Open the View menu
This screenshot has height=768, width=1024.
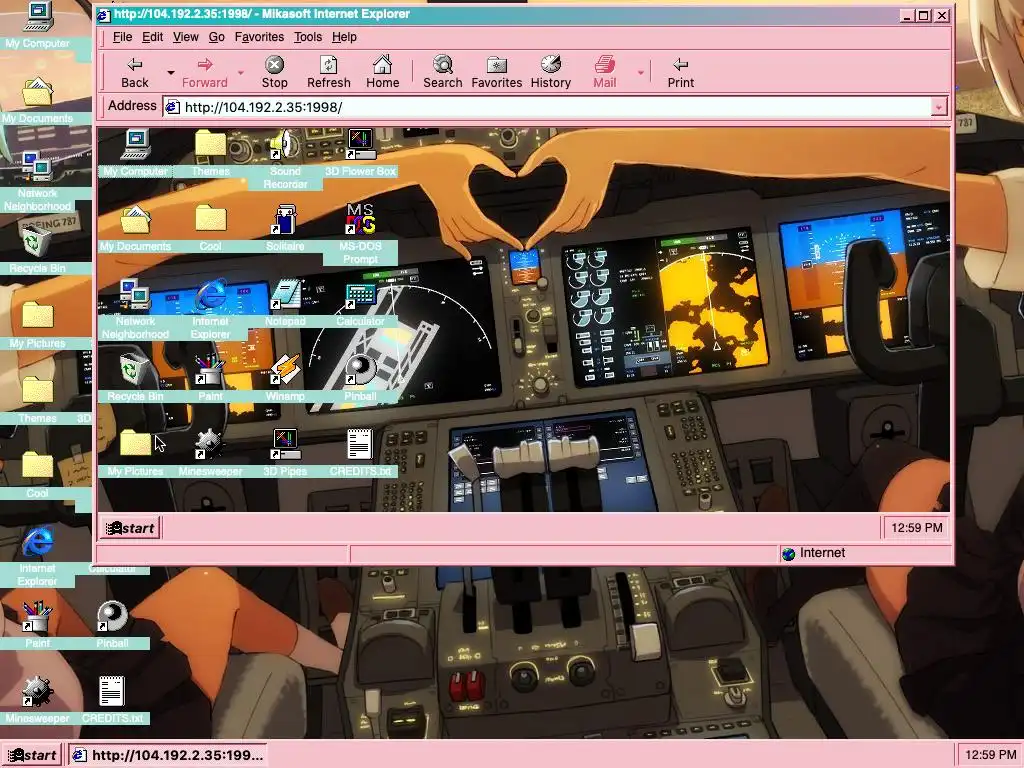(185, 37)
